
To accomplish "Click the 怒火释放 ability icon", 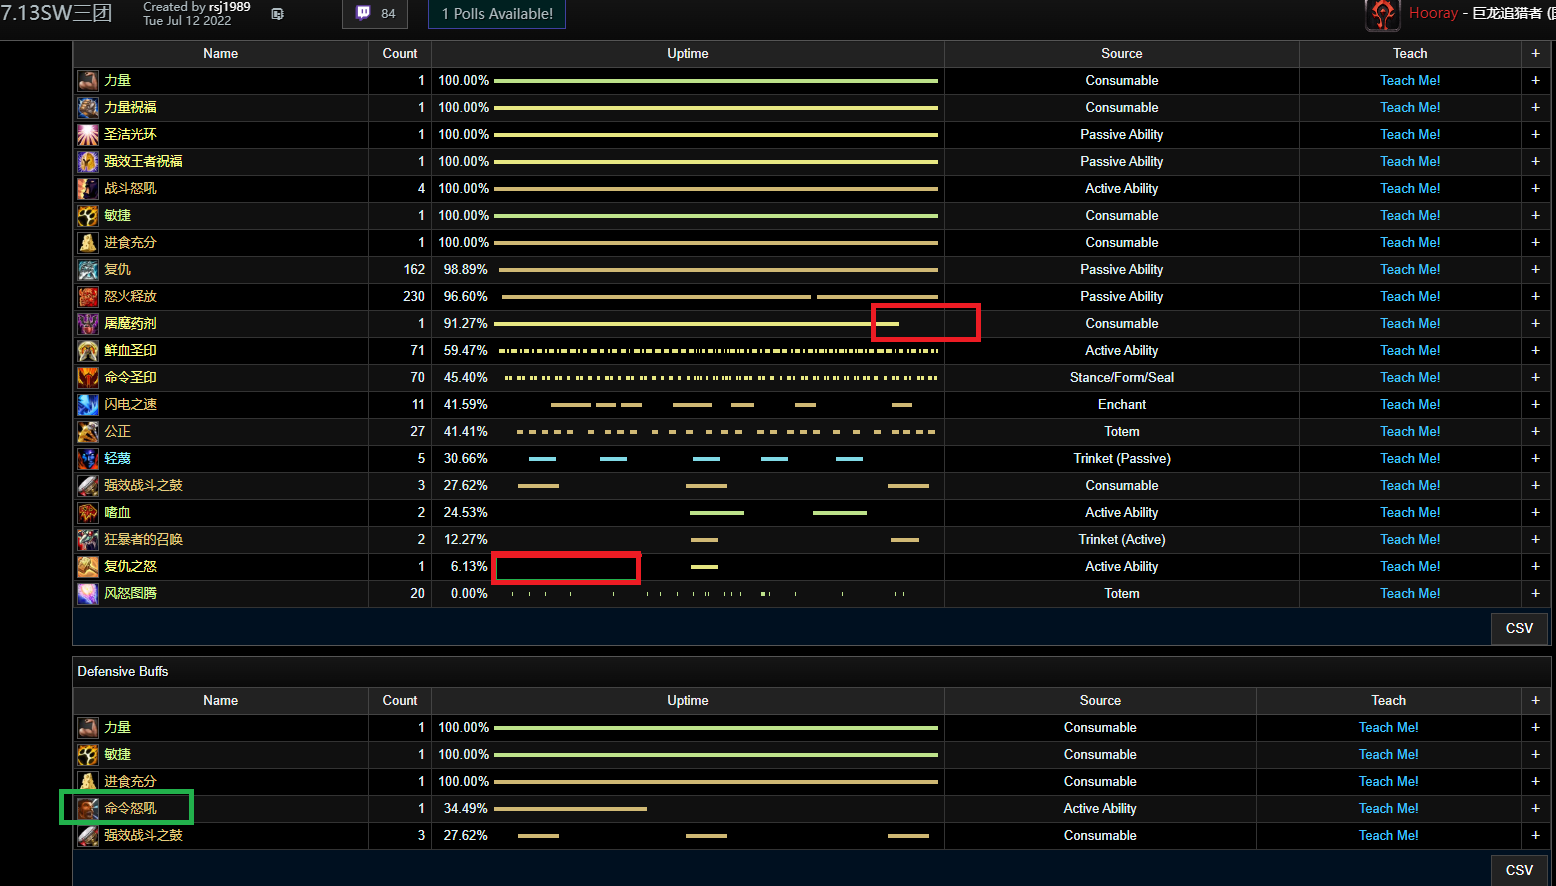I will pos(88,296).
